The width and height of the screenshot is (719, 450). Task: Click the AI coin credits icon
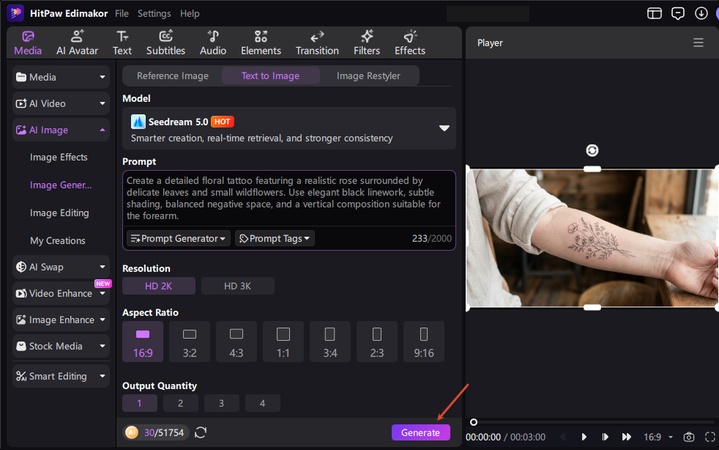tap(132, 432)
